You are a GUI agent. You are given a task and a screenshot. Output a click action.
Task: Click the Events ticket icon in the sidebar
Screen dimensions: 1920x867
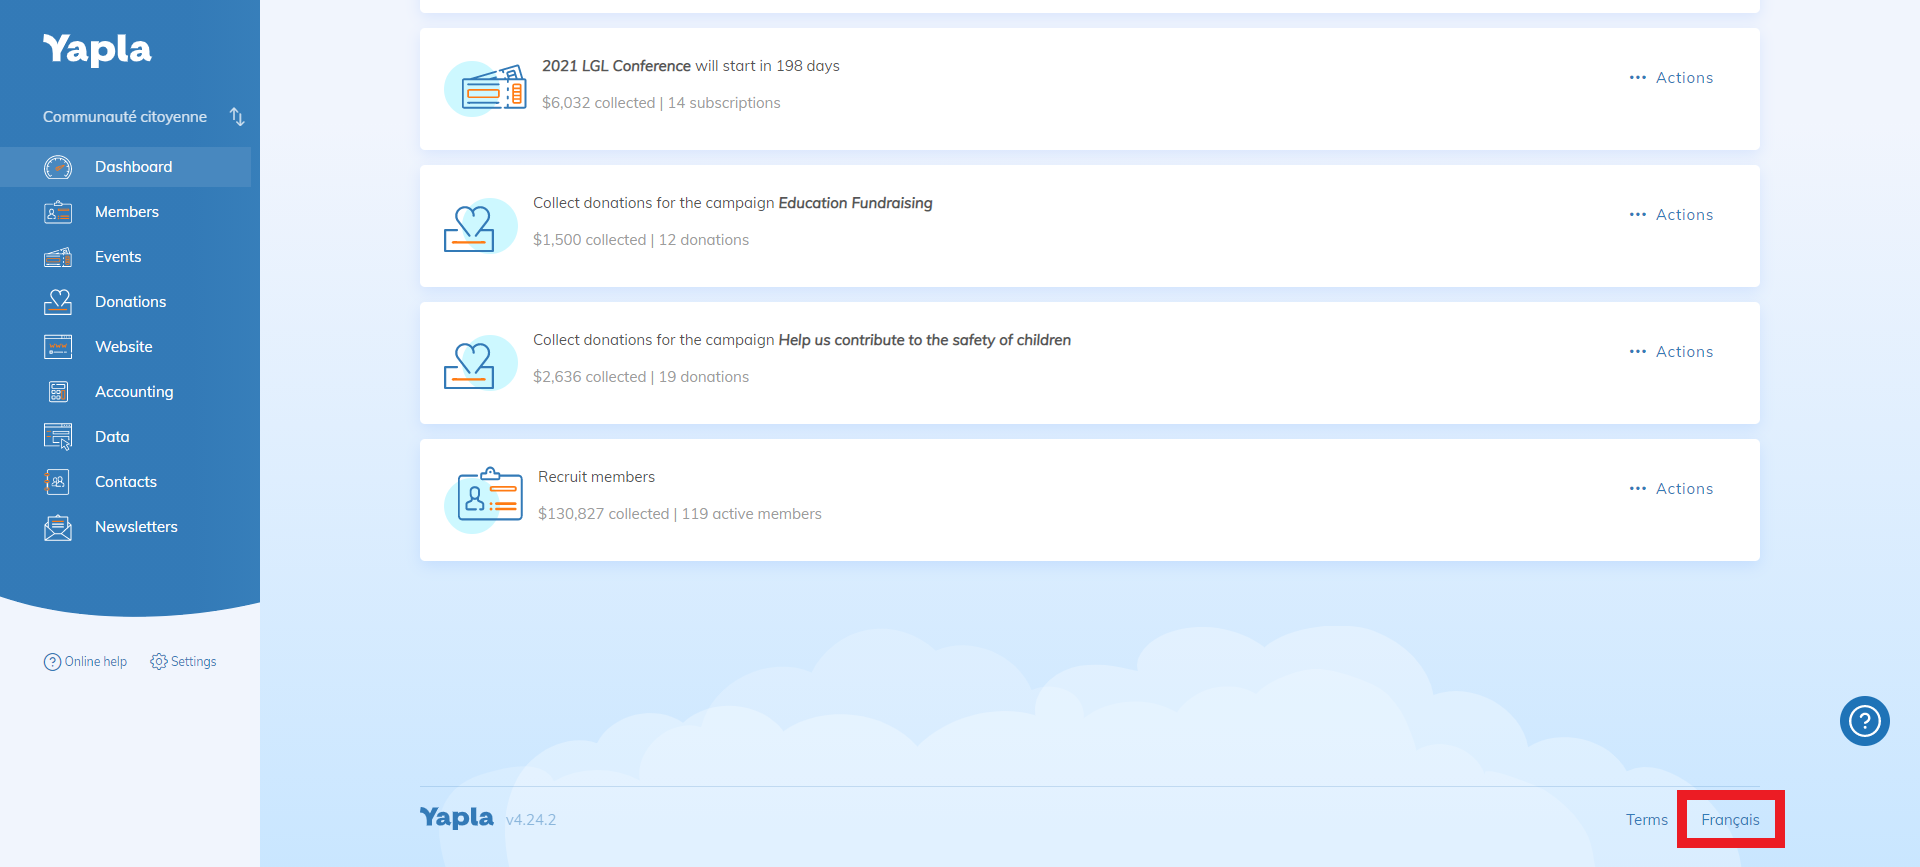(x=58, y=257)
